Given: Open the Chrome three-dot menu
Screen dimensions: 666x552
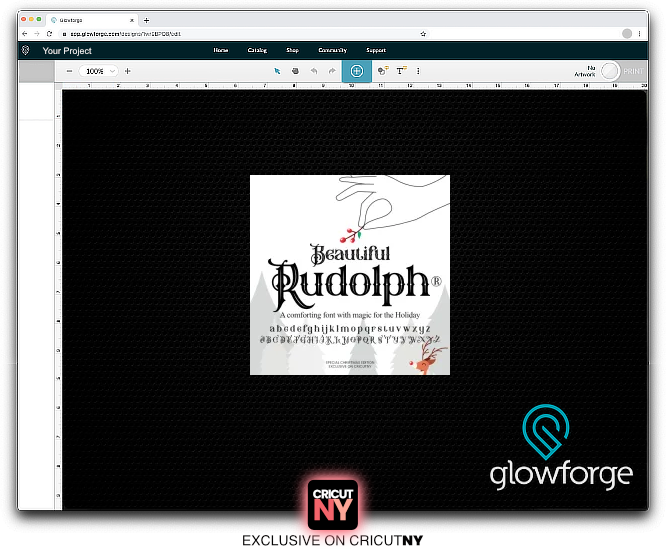Looking at the screenshot, I should tap(639, 34).
